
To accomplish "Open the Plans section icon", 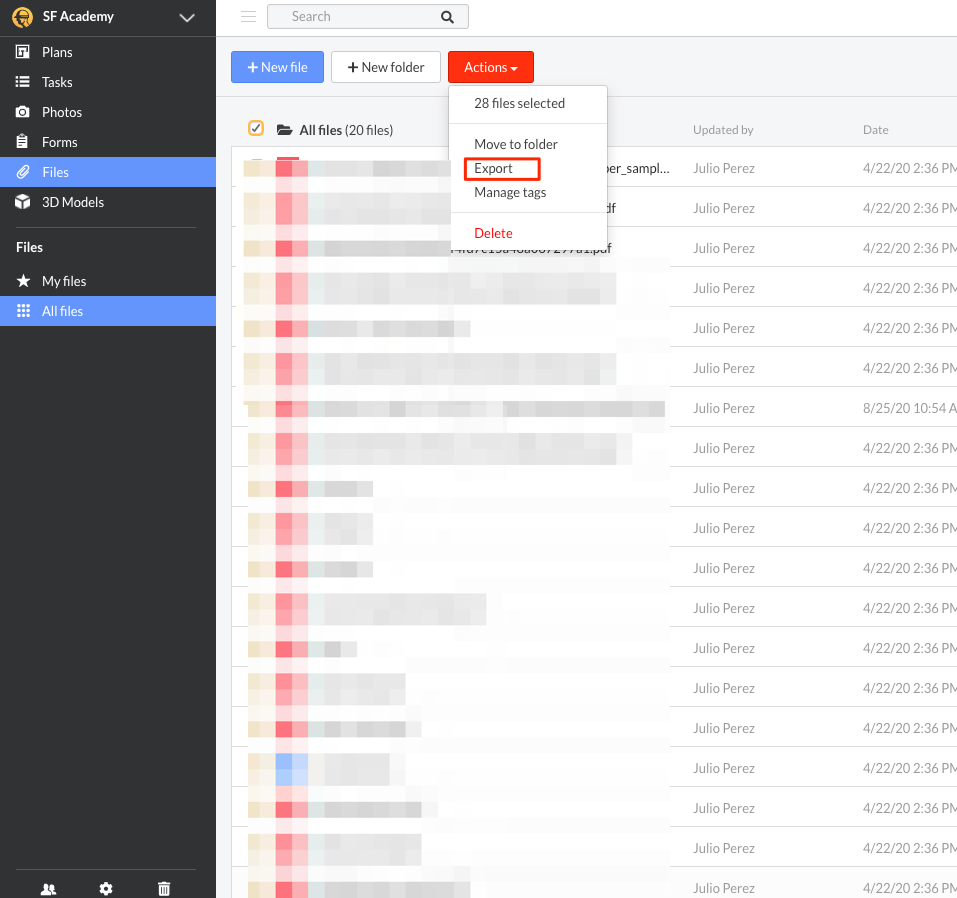I will [x=23, y=52].
